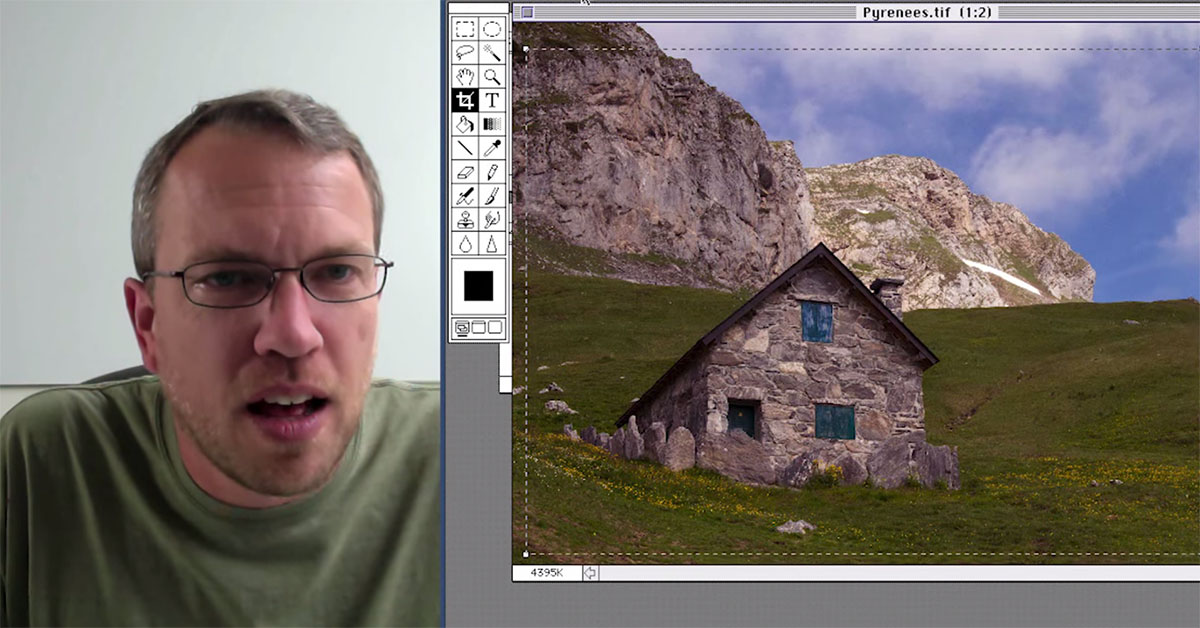Viewport: 1200px width, 628px height.
Task: Switch to the middle screen mode icon
Action: tap(478, 327)
